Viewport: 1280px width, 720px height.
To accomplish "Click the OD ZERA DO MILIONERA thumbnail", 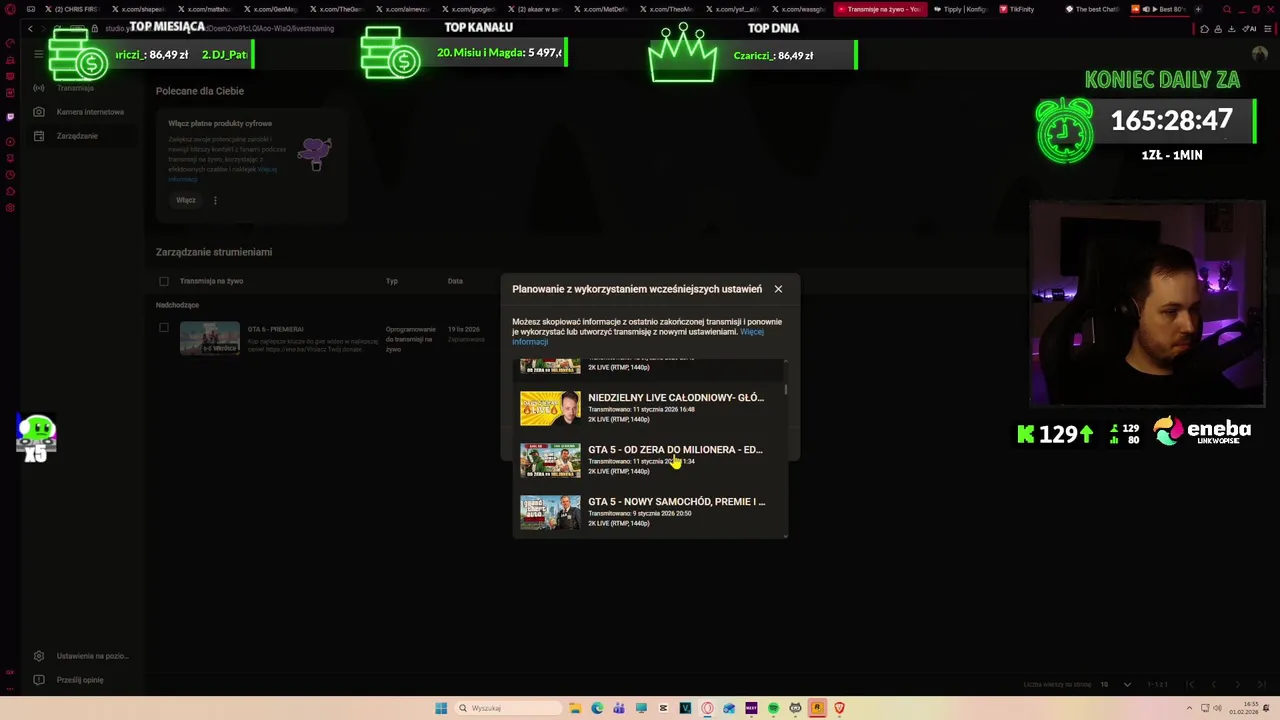I will tap(550, 460).
